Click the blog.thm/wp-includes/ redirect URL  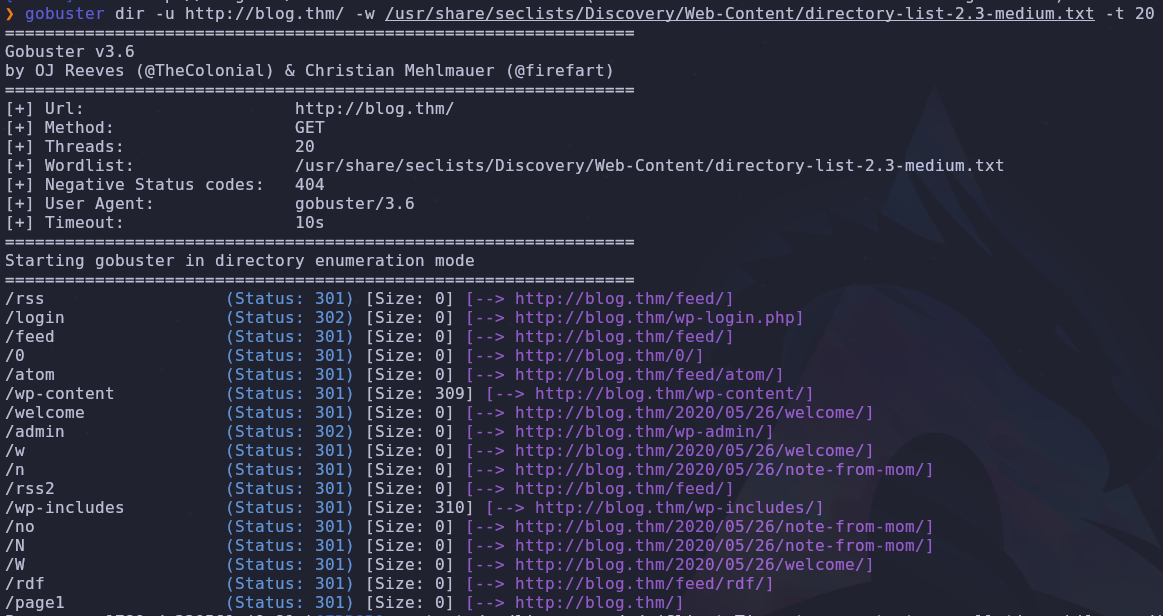coord(675,508)
